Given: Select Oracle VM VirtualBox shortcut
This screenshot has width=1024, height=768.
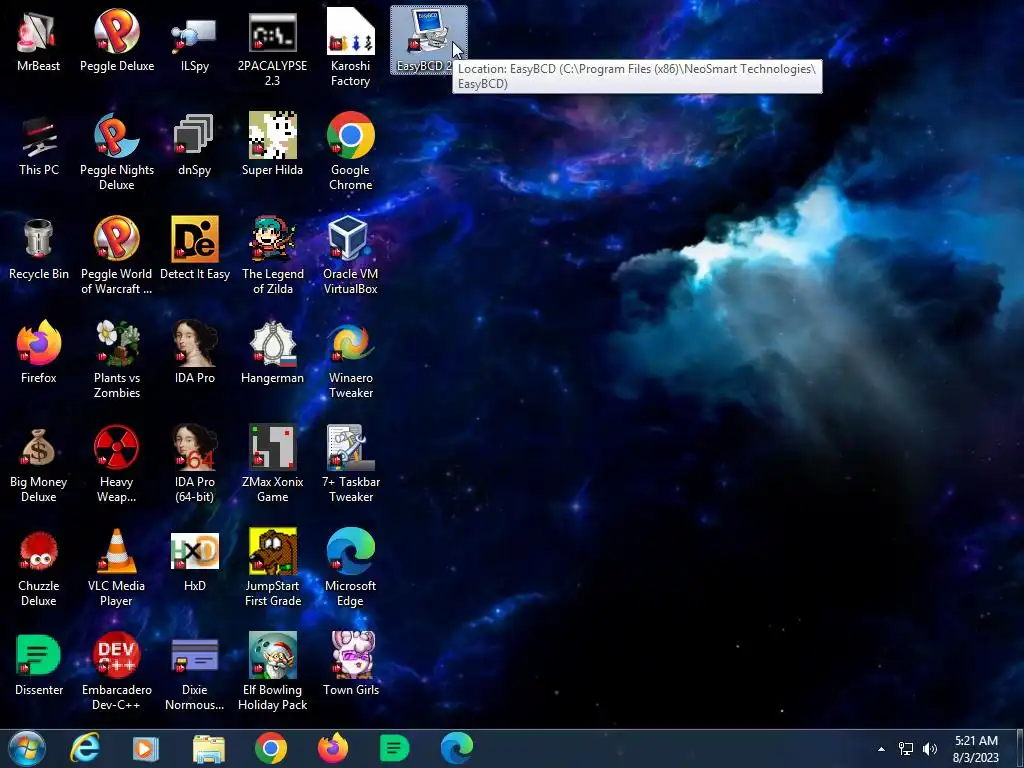Looking at the screenshot, I should 351,255.
